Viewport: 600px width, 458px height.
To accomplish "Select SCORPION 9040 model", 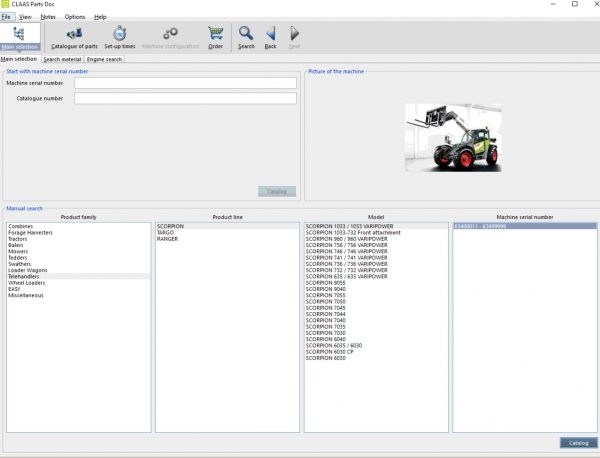I will [376, 289].
